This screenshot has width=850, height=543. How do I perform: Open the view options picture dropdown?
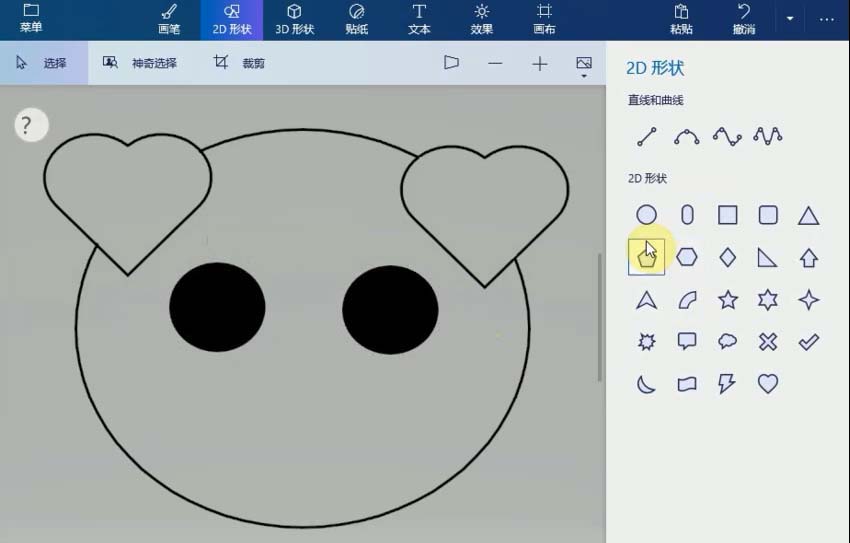click(584, 66)
